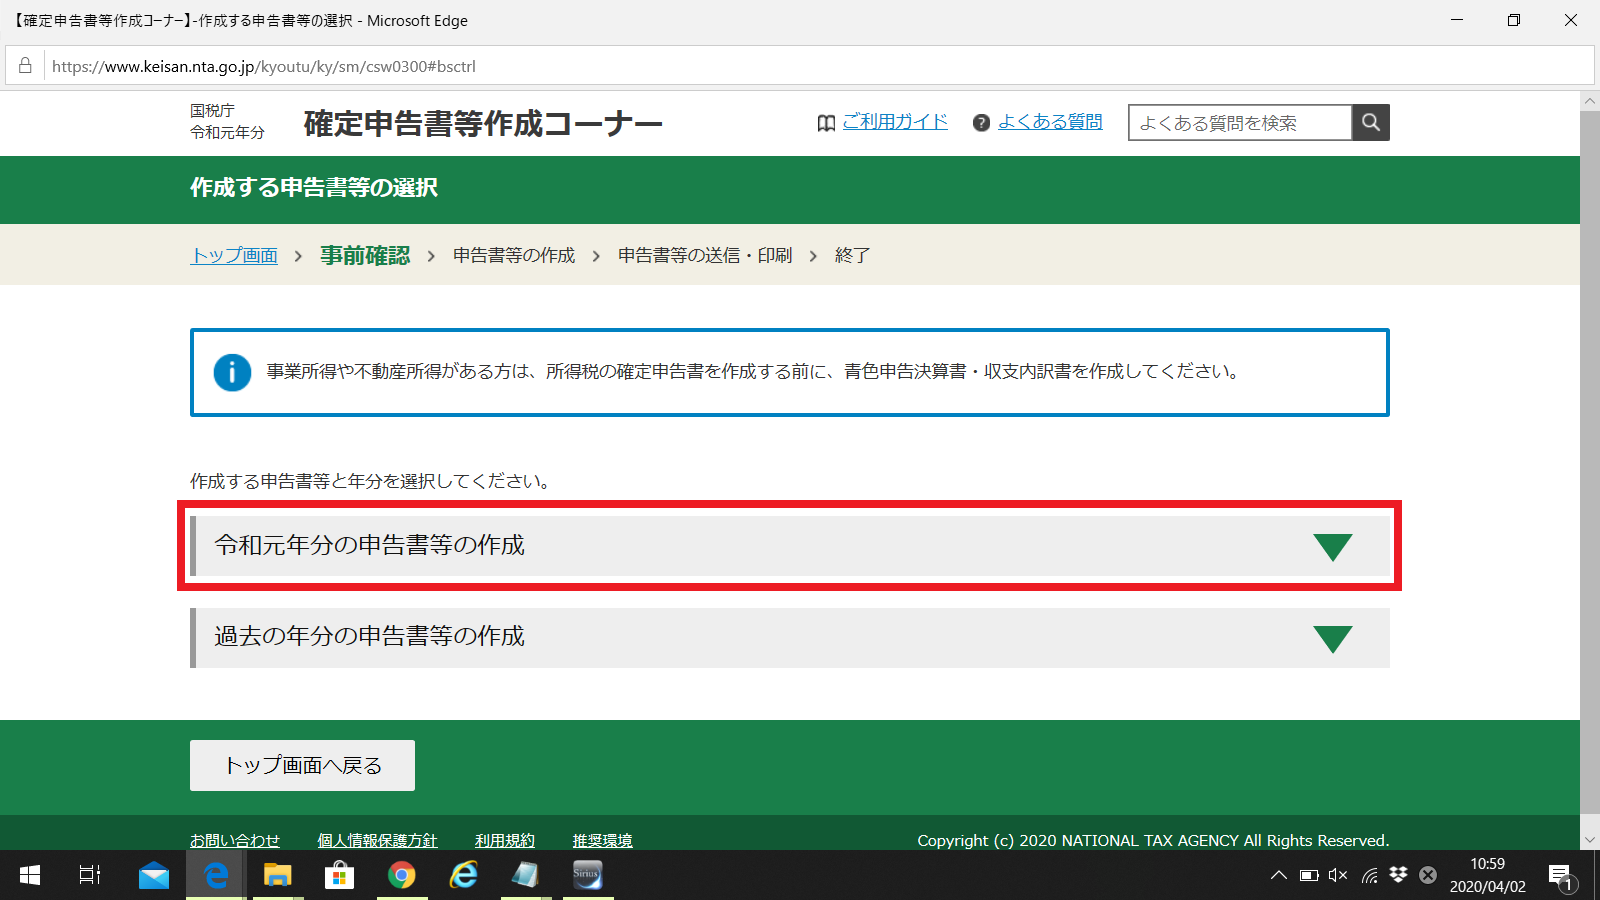Click the よくある質問 question mark icon

click(x=982, y=122)
